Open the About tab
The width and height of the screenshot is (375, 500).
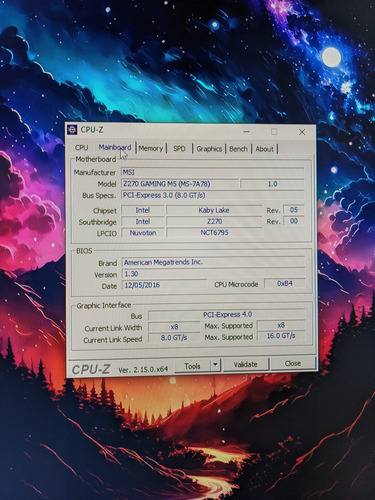[x=264, y=149]
